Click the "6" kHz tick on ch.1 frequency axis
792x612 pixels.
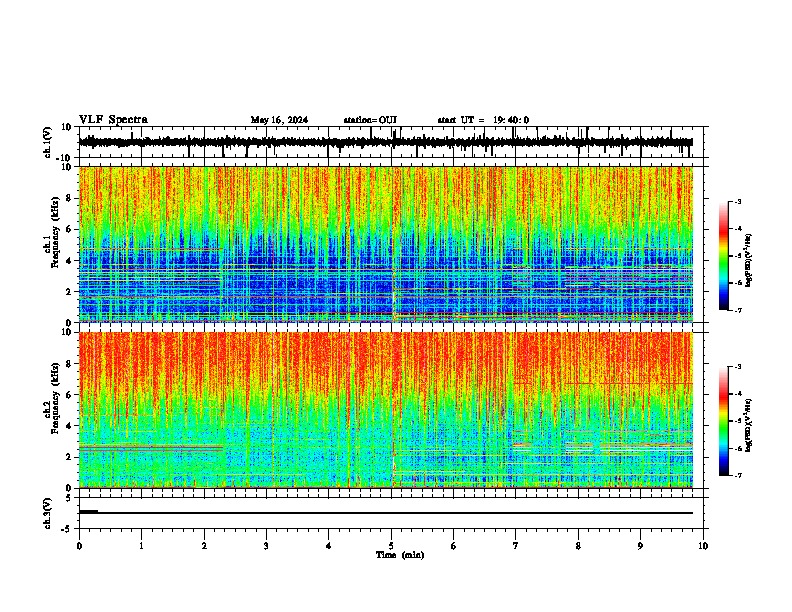click(x=69, y=229)
